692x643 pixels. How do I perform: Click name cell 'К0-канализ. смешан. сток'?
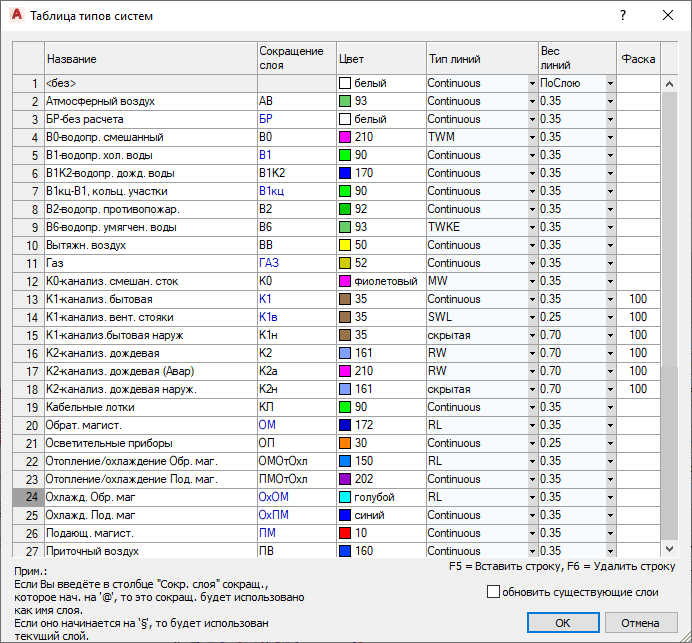point(150,282)
